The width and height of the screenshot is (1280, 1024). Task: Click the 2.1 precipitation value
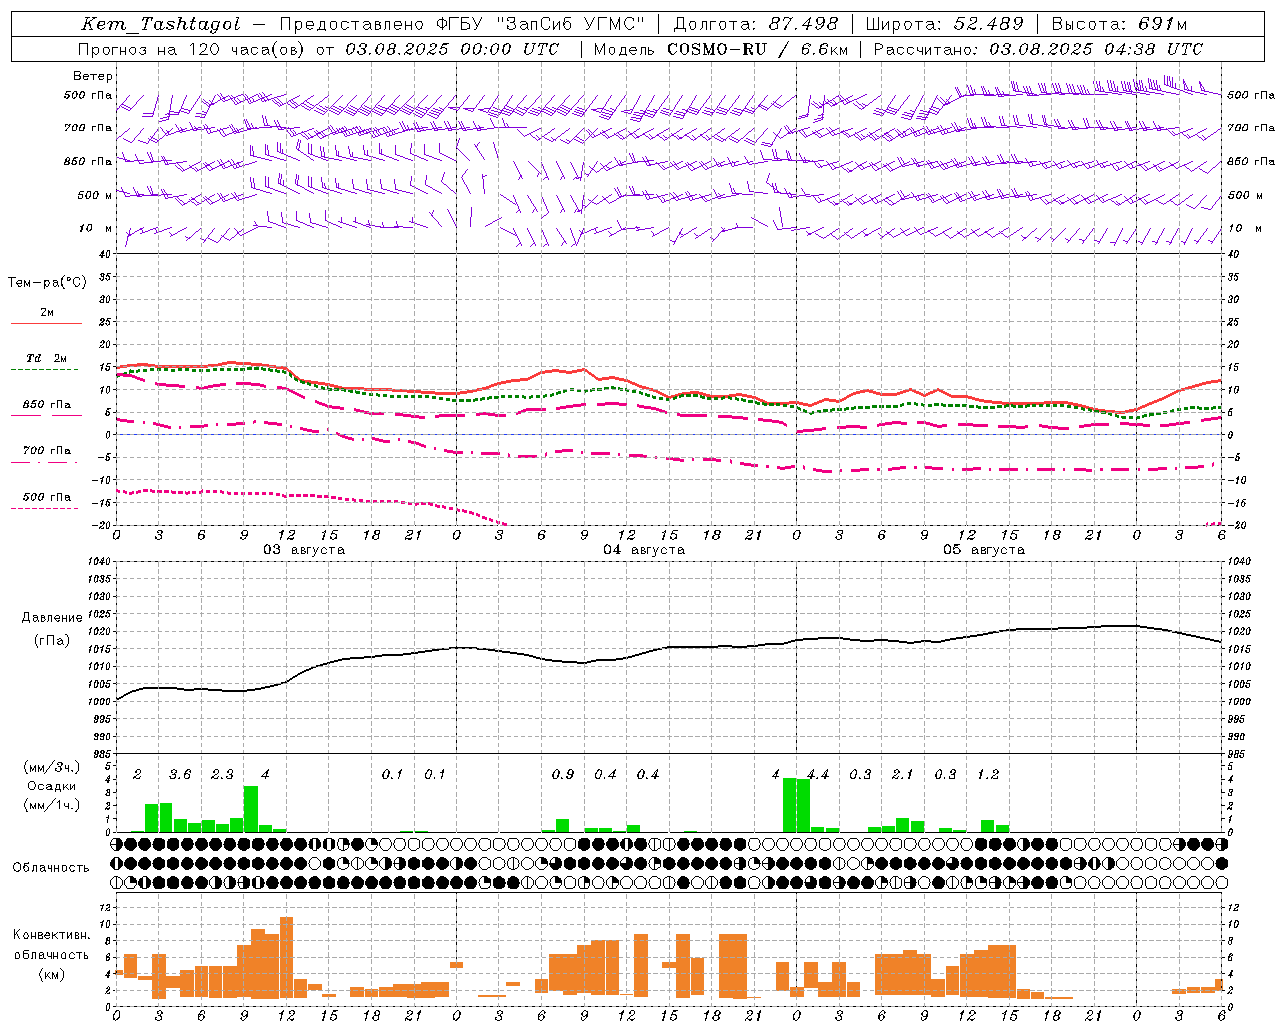[x=903, y=775]
